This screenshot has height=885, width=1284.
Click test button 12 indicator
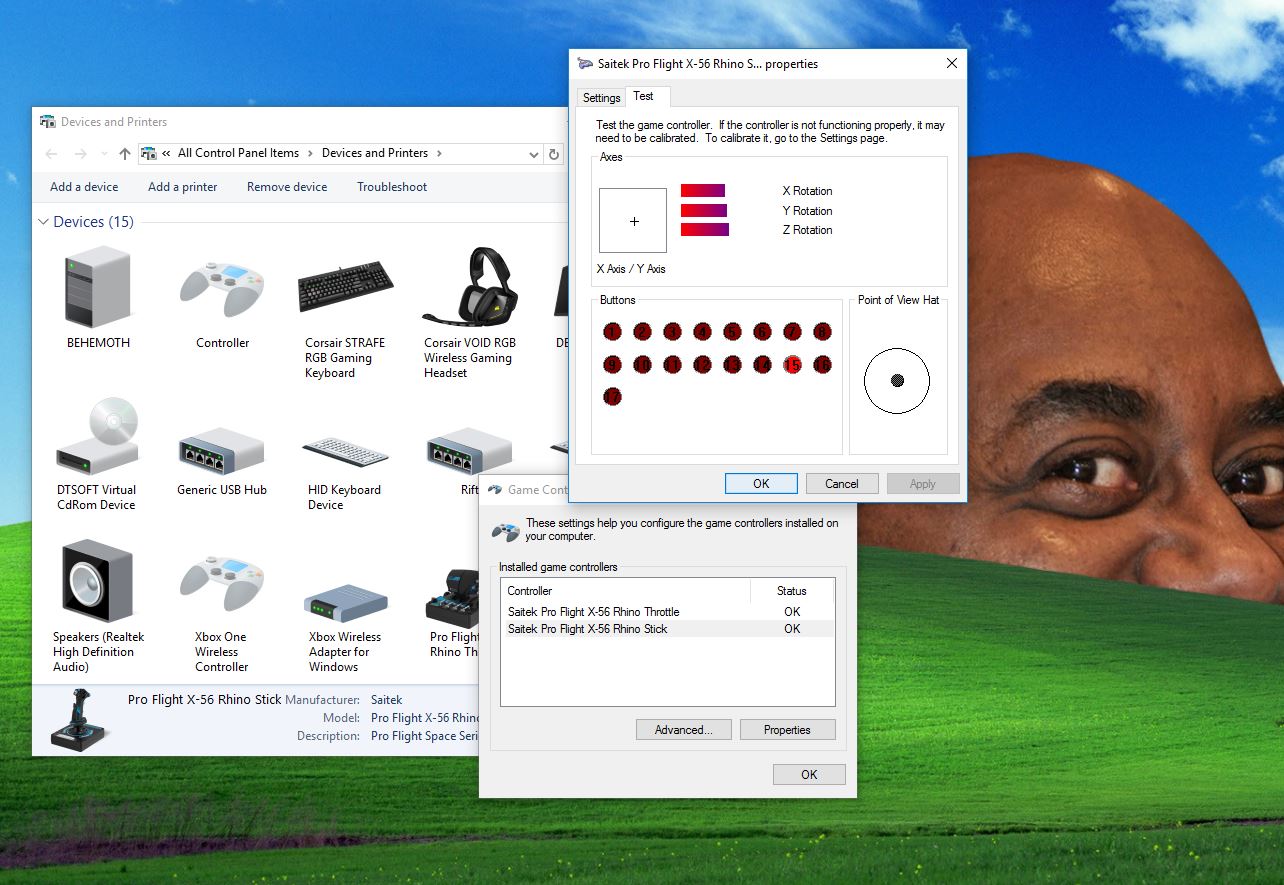click(702, 365)
